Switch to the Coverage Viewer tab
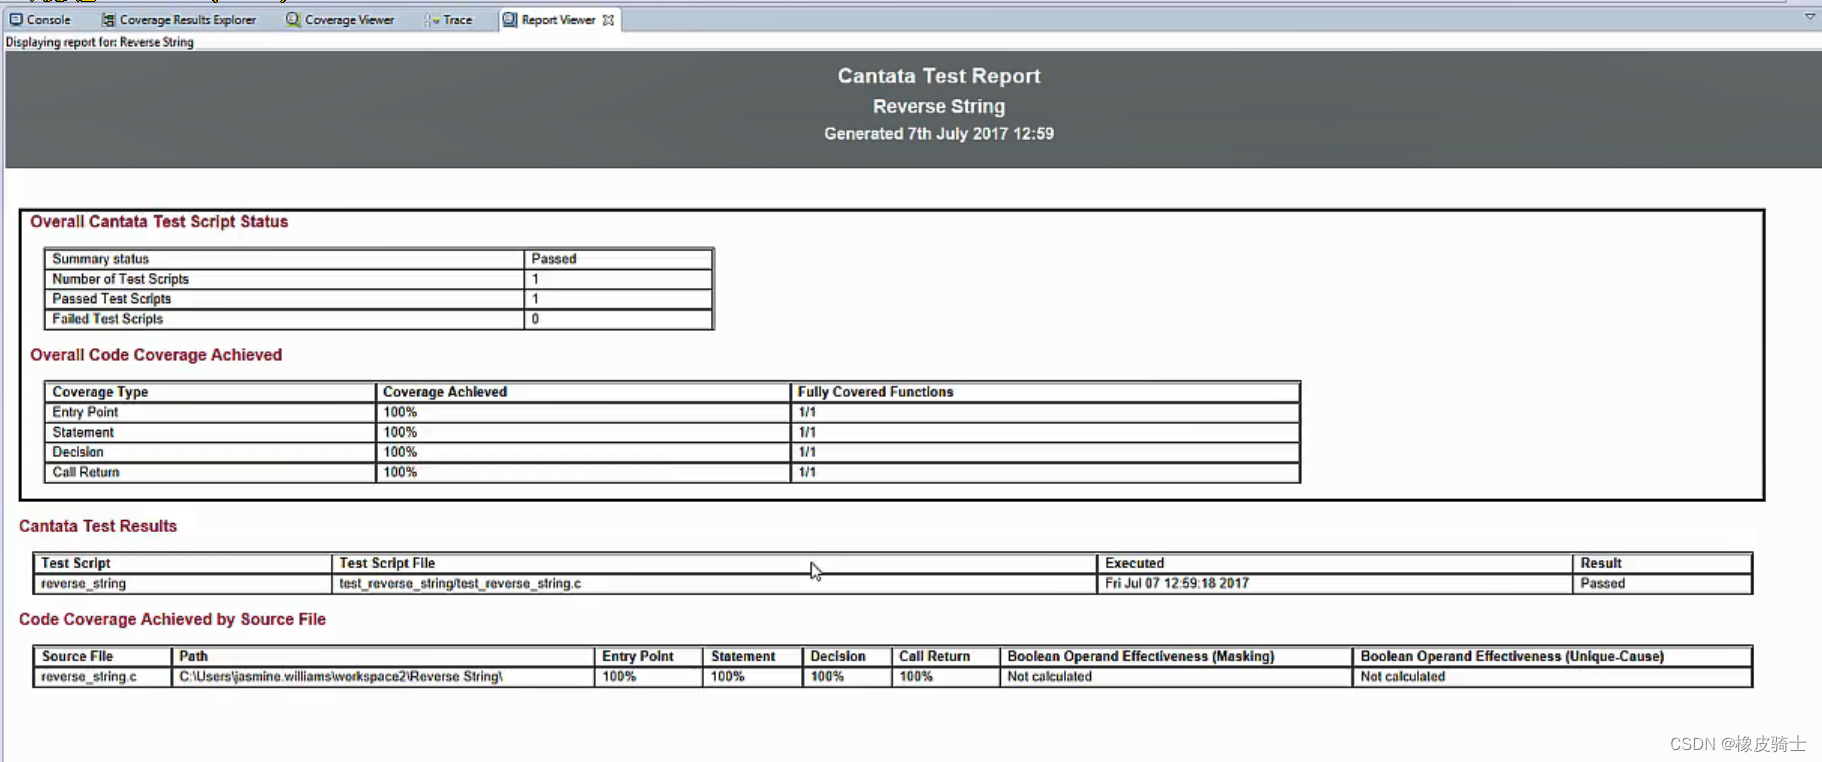The image size is (1822, 762). (x=340, y=20)
